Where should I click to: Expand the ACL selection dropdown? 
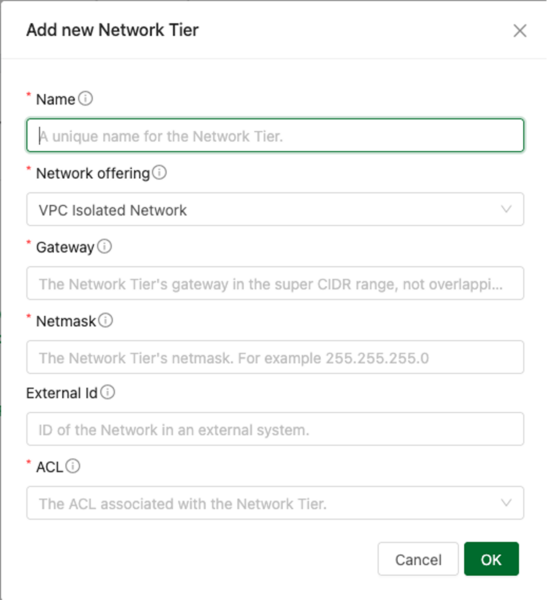pyautogui.click(x=275, y=503)
